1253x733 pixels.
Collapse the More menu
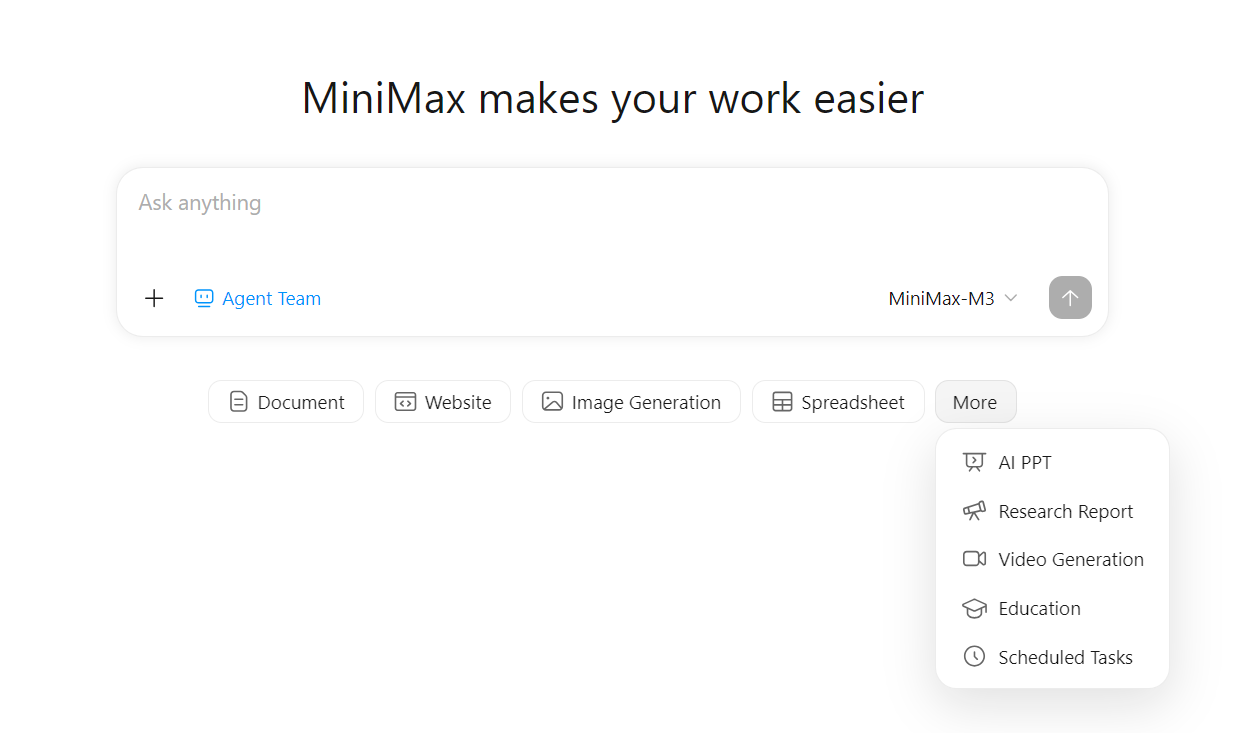(975, 402)
